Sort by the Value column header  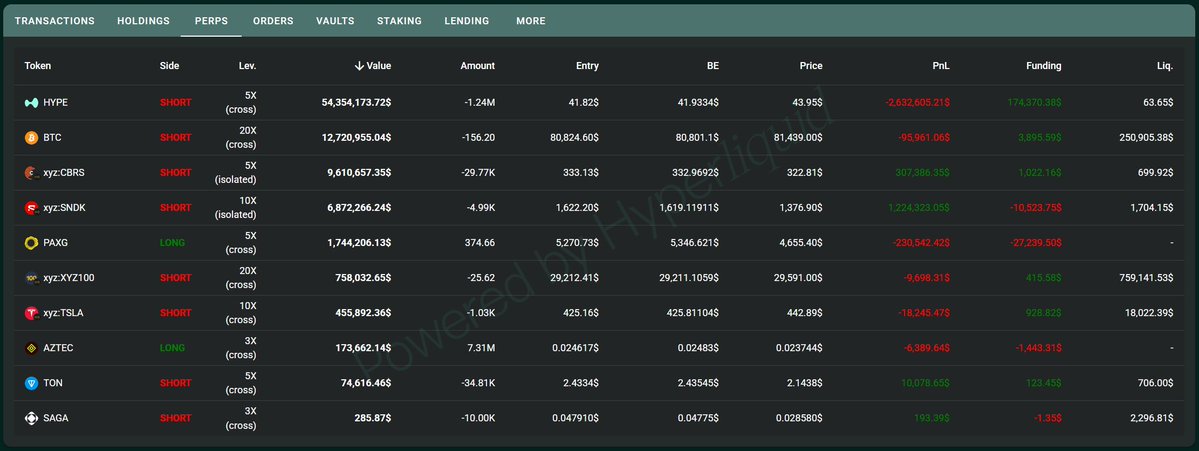372,66
